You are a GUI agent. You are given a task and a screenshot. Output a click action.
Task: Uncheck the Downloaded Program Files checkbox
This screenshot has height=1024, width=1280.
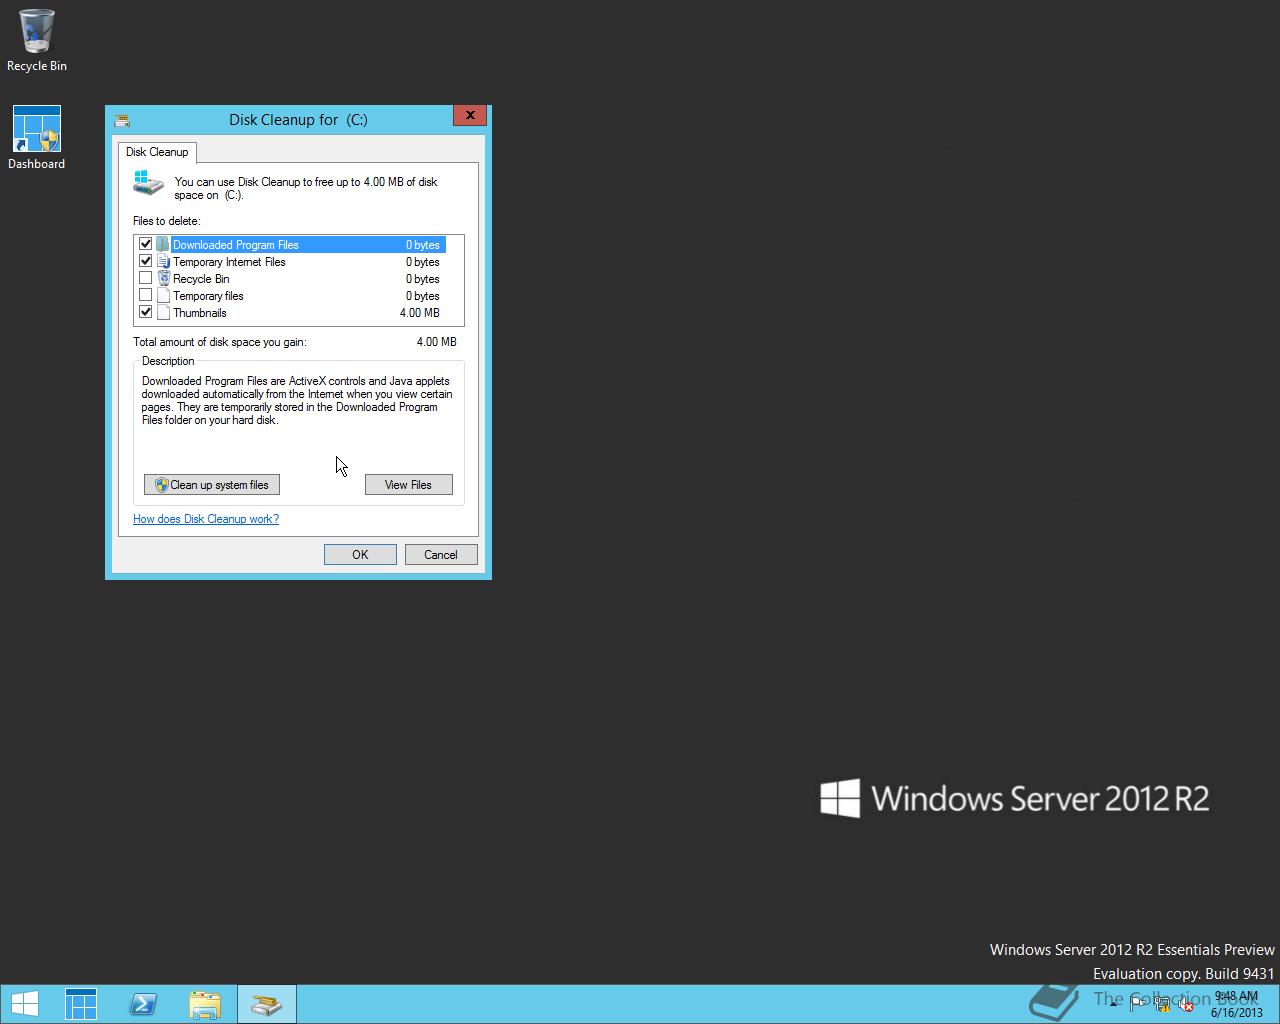tap(146, 244)
